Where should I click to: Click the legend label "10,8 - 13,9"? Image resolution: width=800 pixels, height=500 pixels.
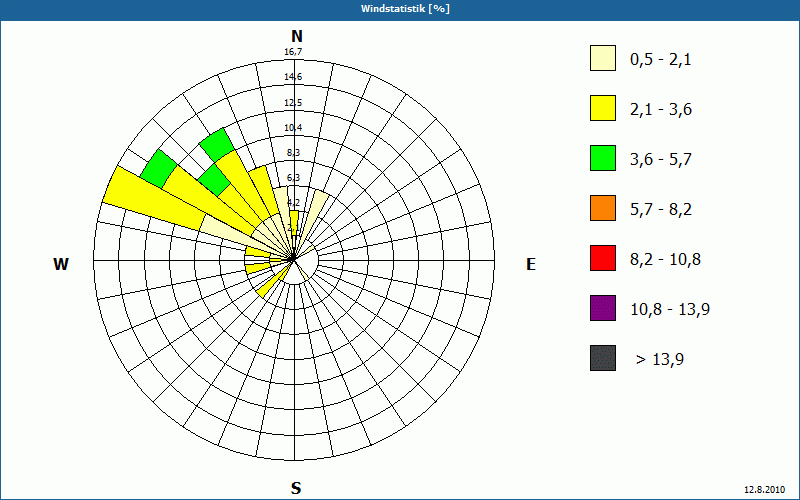pos(670,310)
